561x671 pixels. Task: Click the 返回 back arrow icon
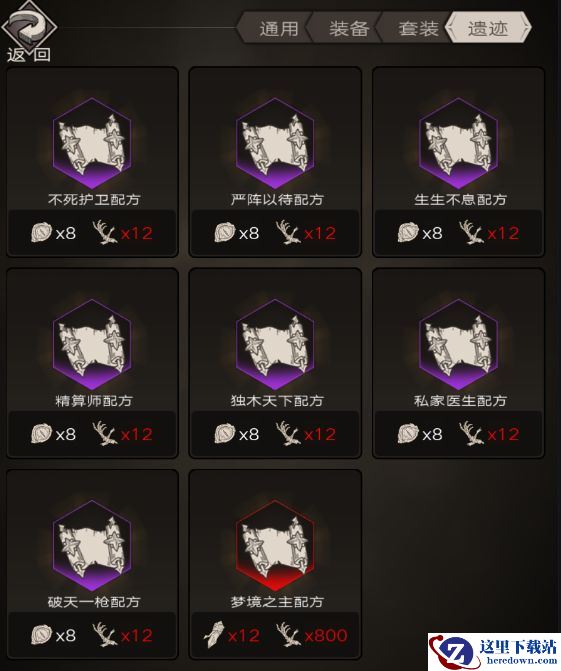pyautogui.click(x=29, y=27)
